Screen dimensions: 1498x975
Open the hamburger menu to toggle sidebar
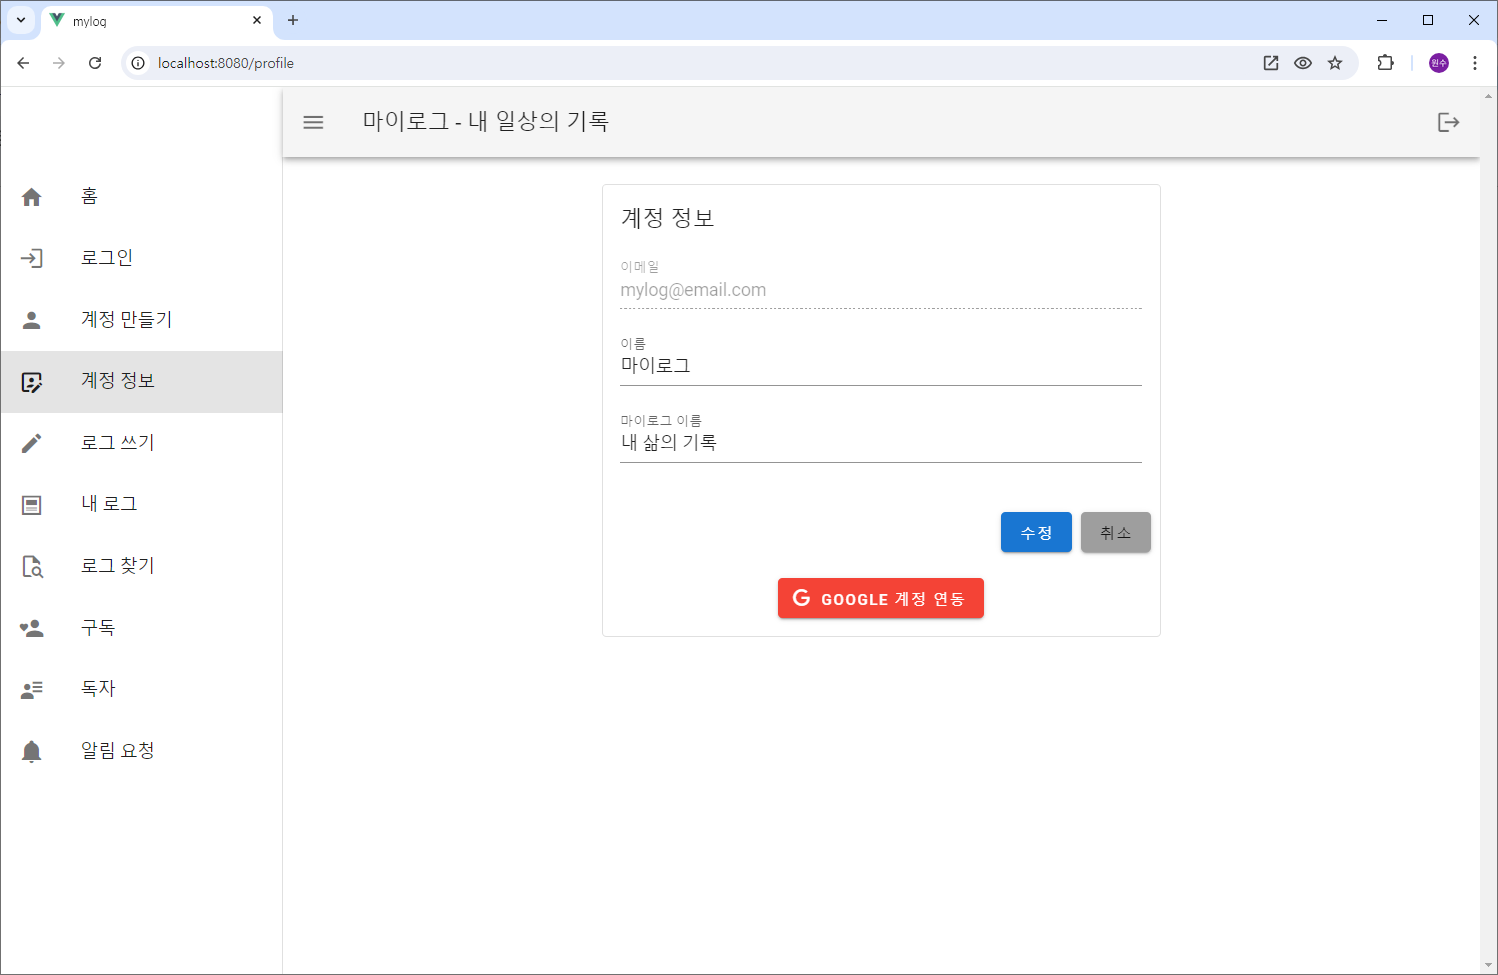(x=313, y=121)
